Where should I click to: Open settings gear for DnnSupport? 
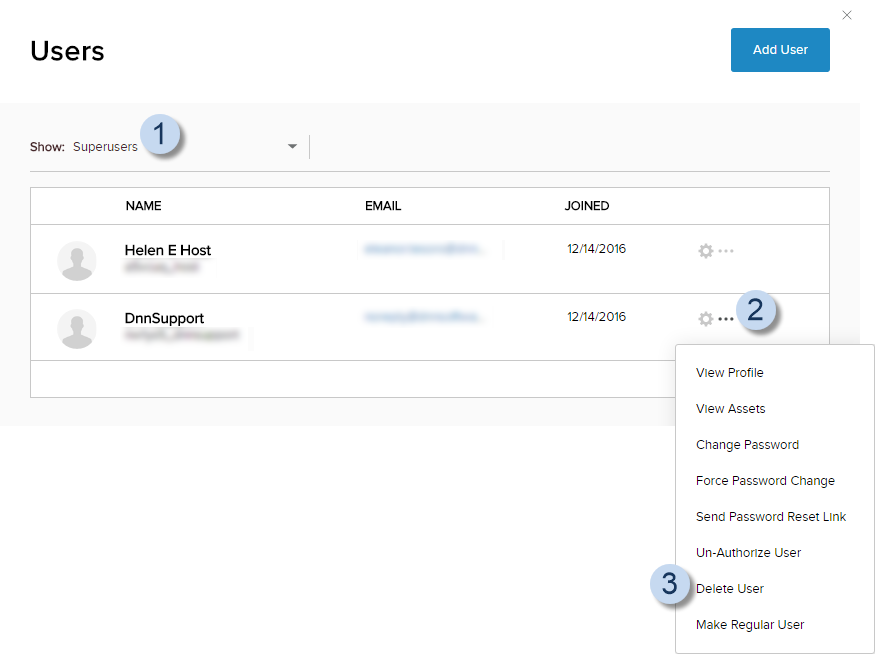(x=705, y=319)
